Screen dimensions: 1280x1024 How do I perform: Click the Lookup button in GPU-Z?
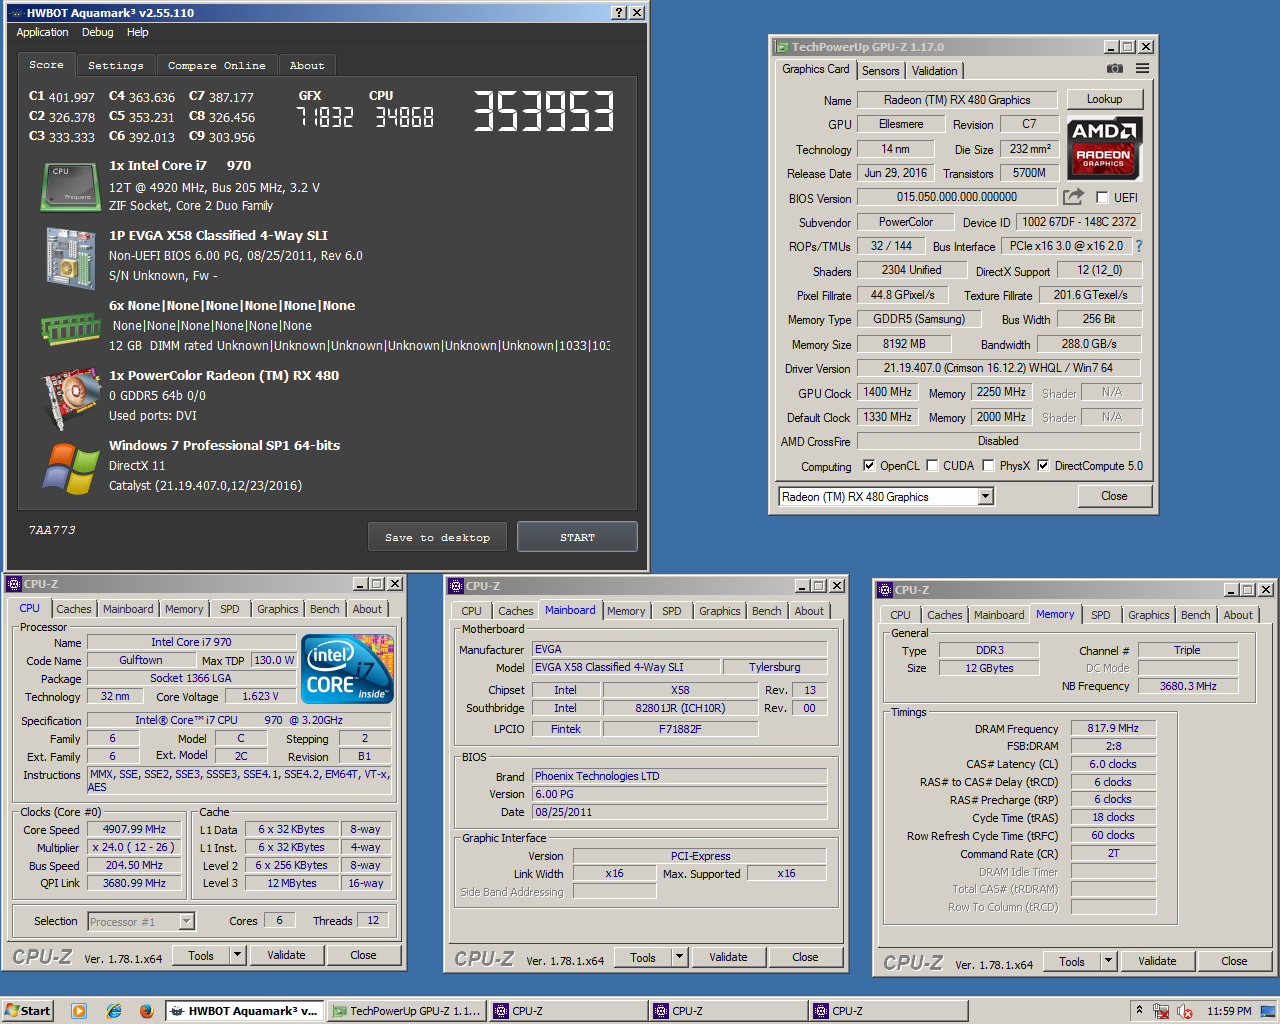(x=1104, y=99)
